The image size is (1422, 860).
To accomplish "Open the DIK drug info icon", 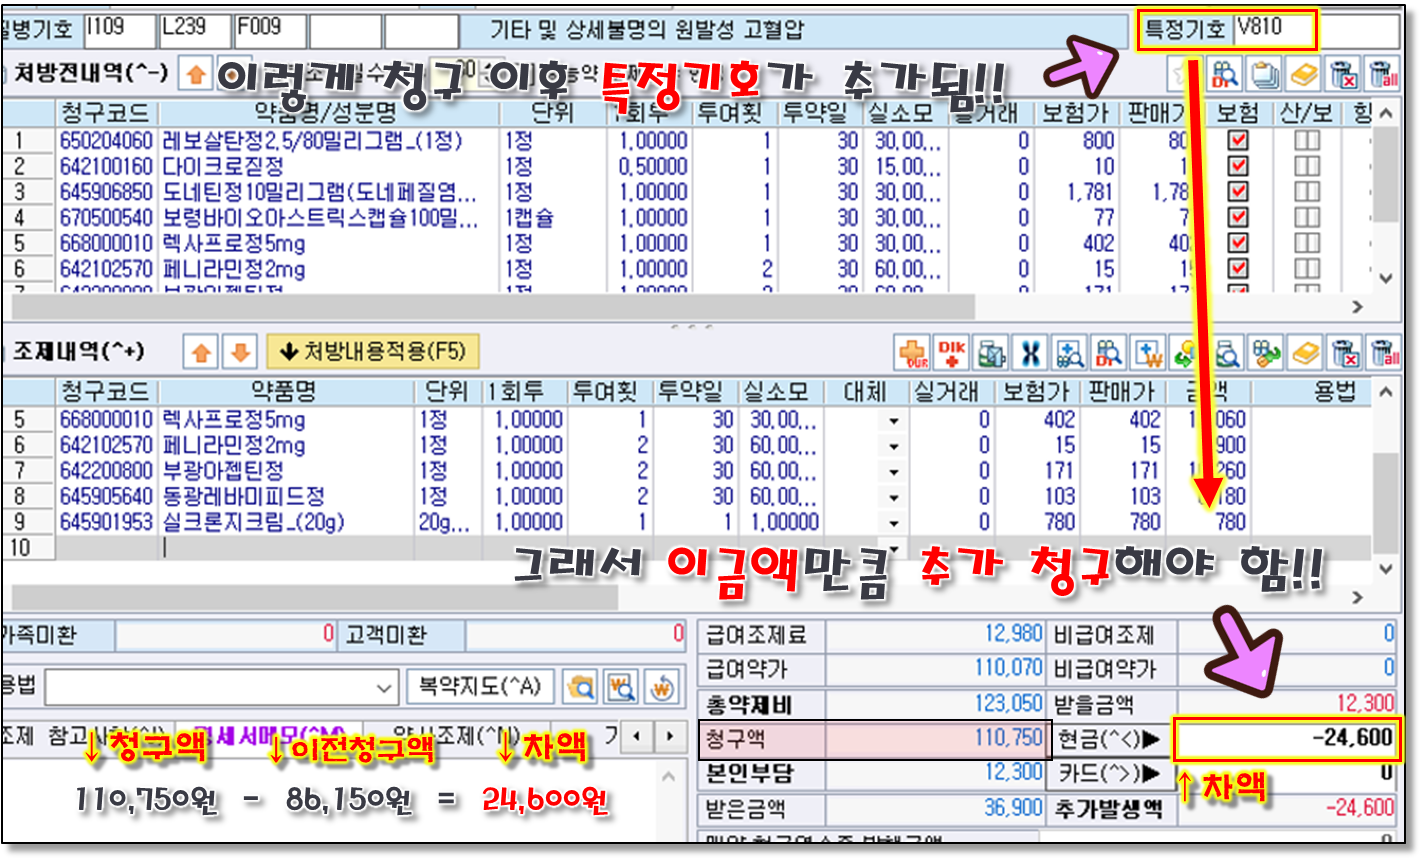I will (951, 353).
